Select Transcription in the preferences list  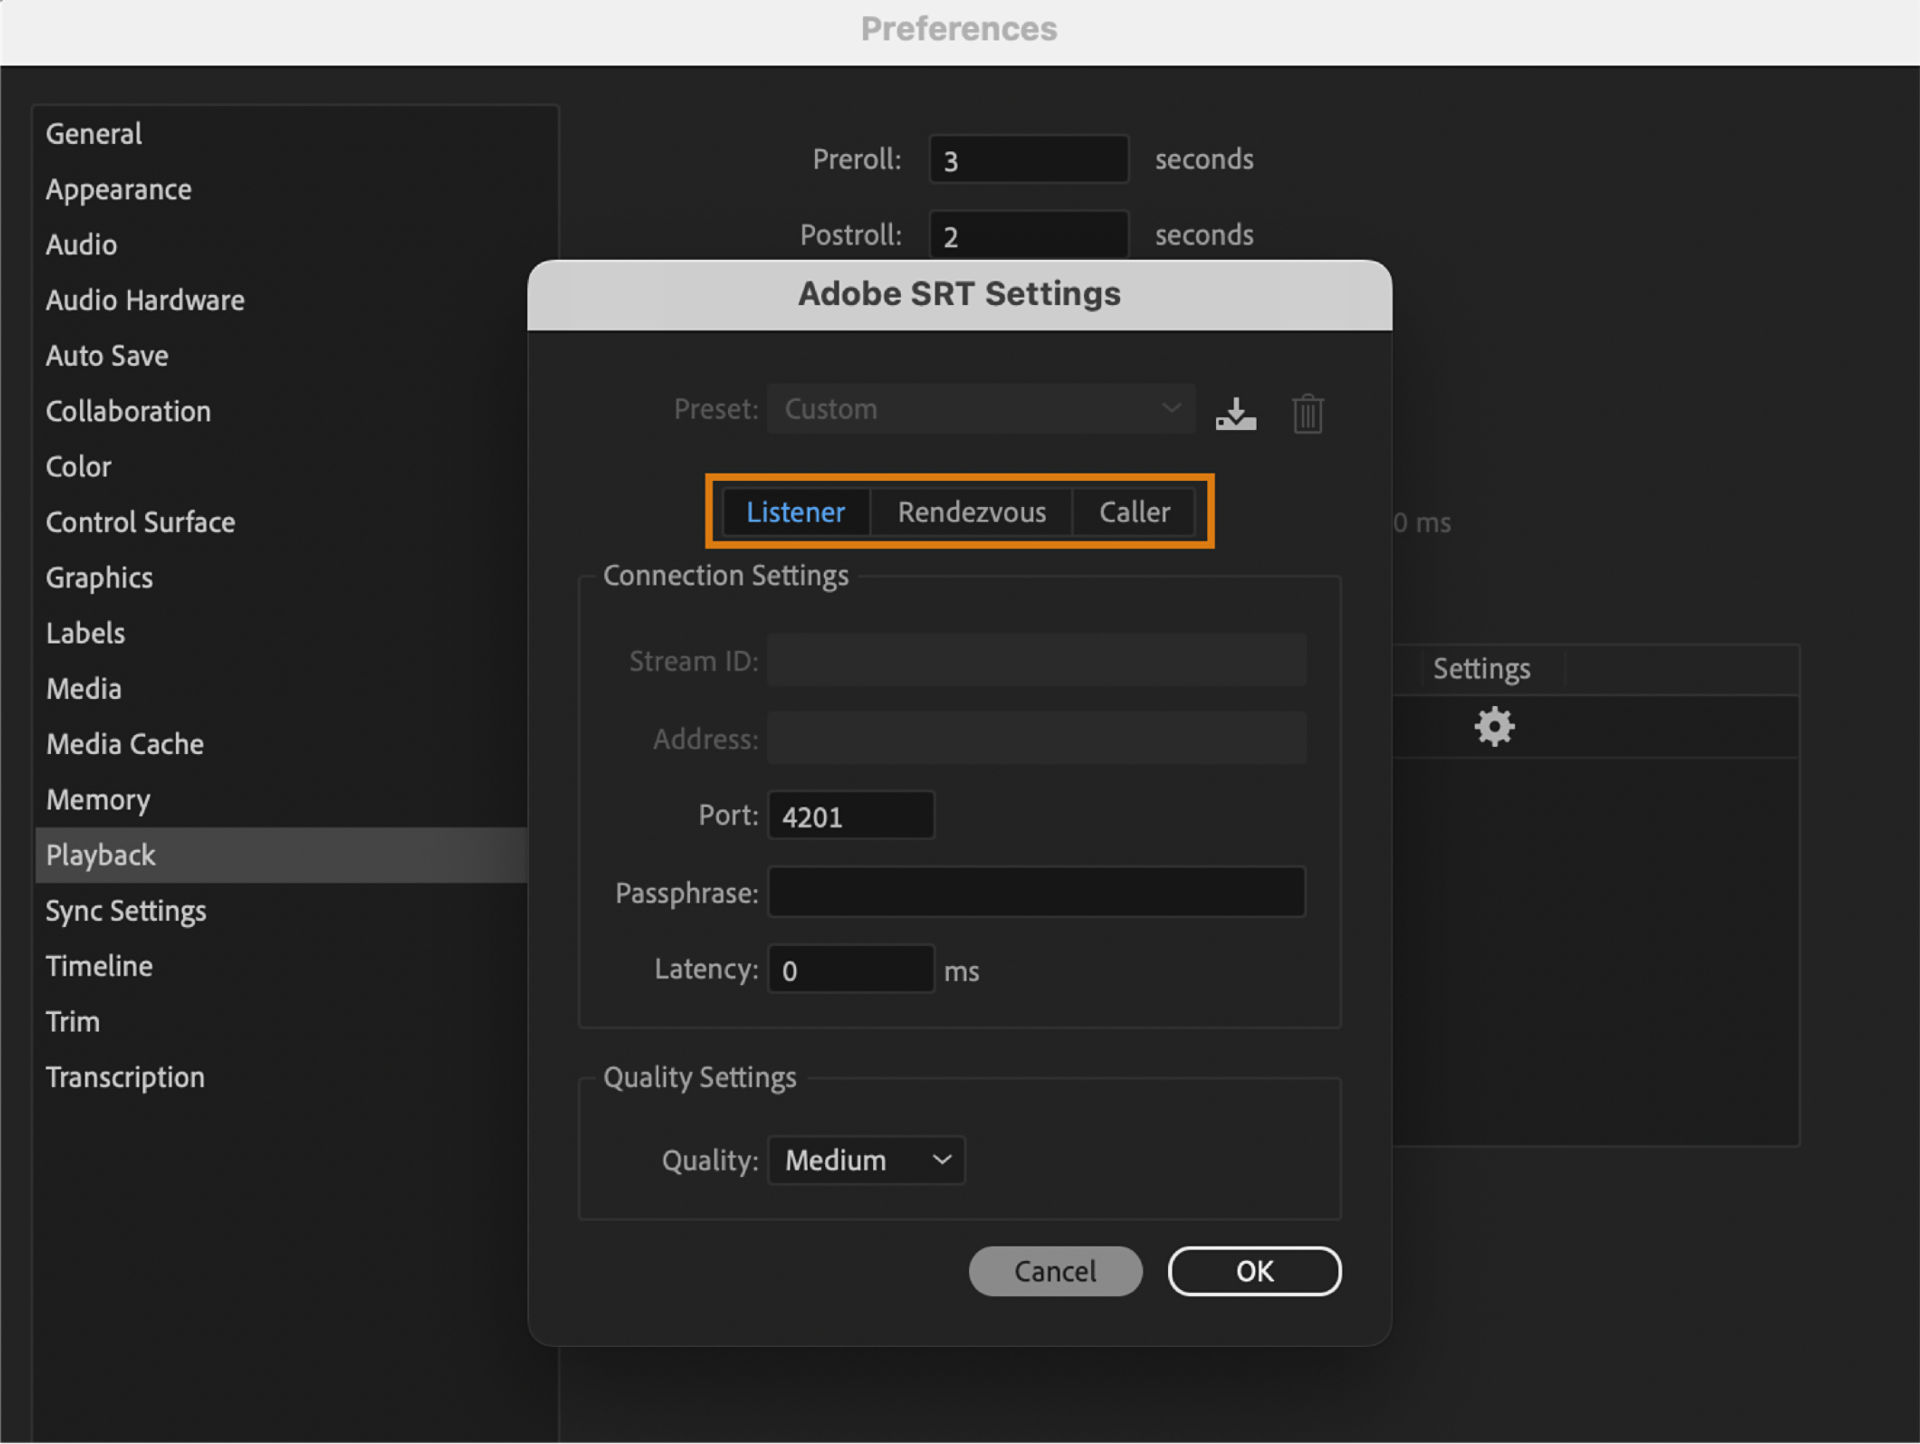[125, 1077]
